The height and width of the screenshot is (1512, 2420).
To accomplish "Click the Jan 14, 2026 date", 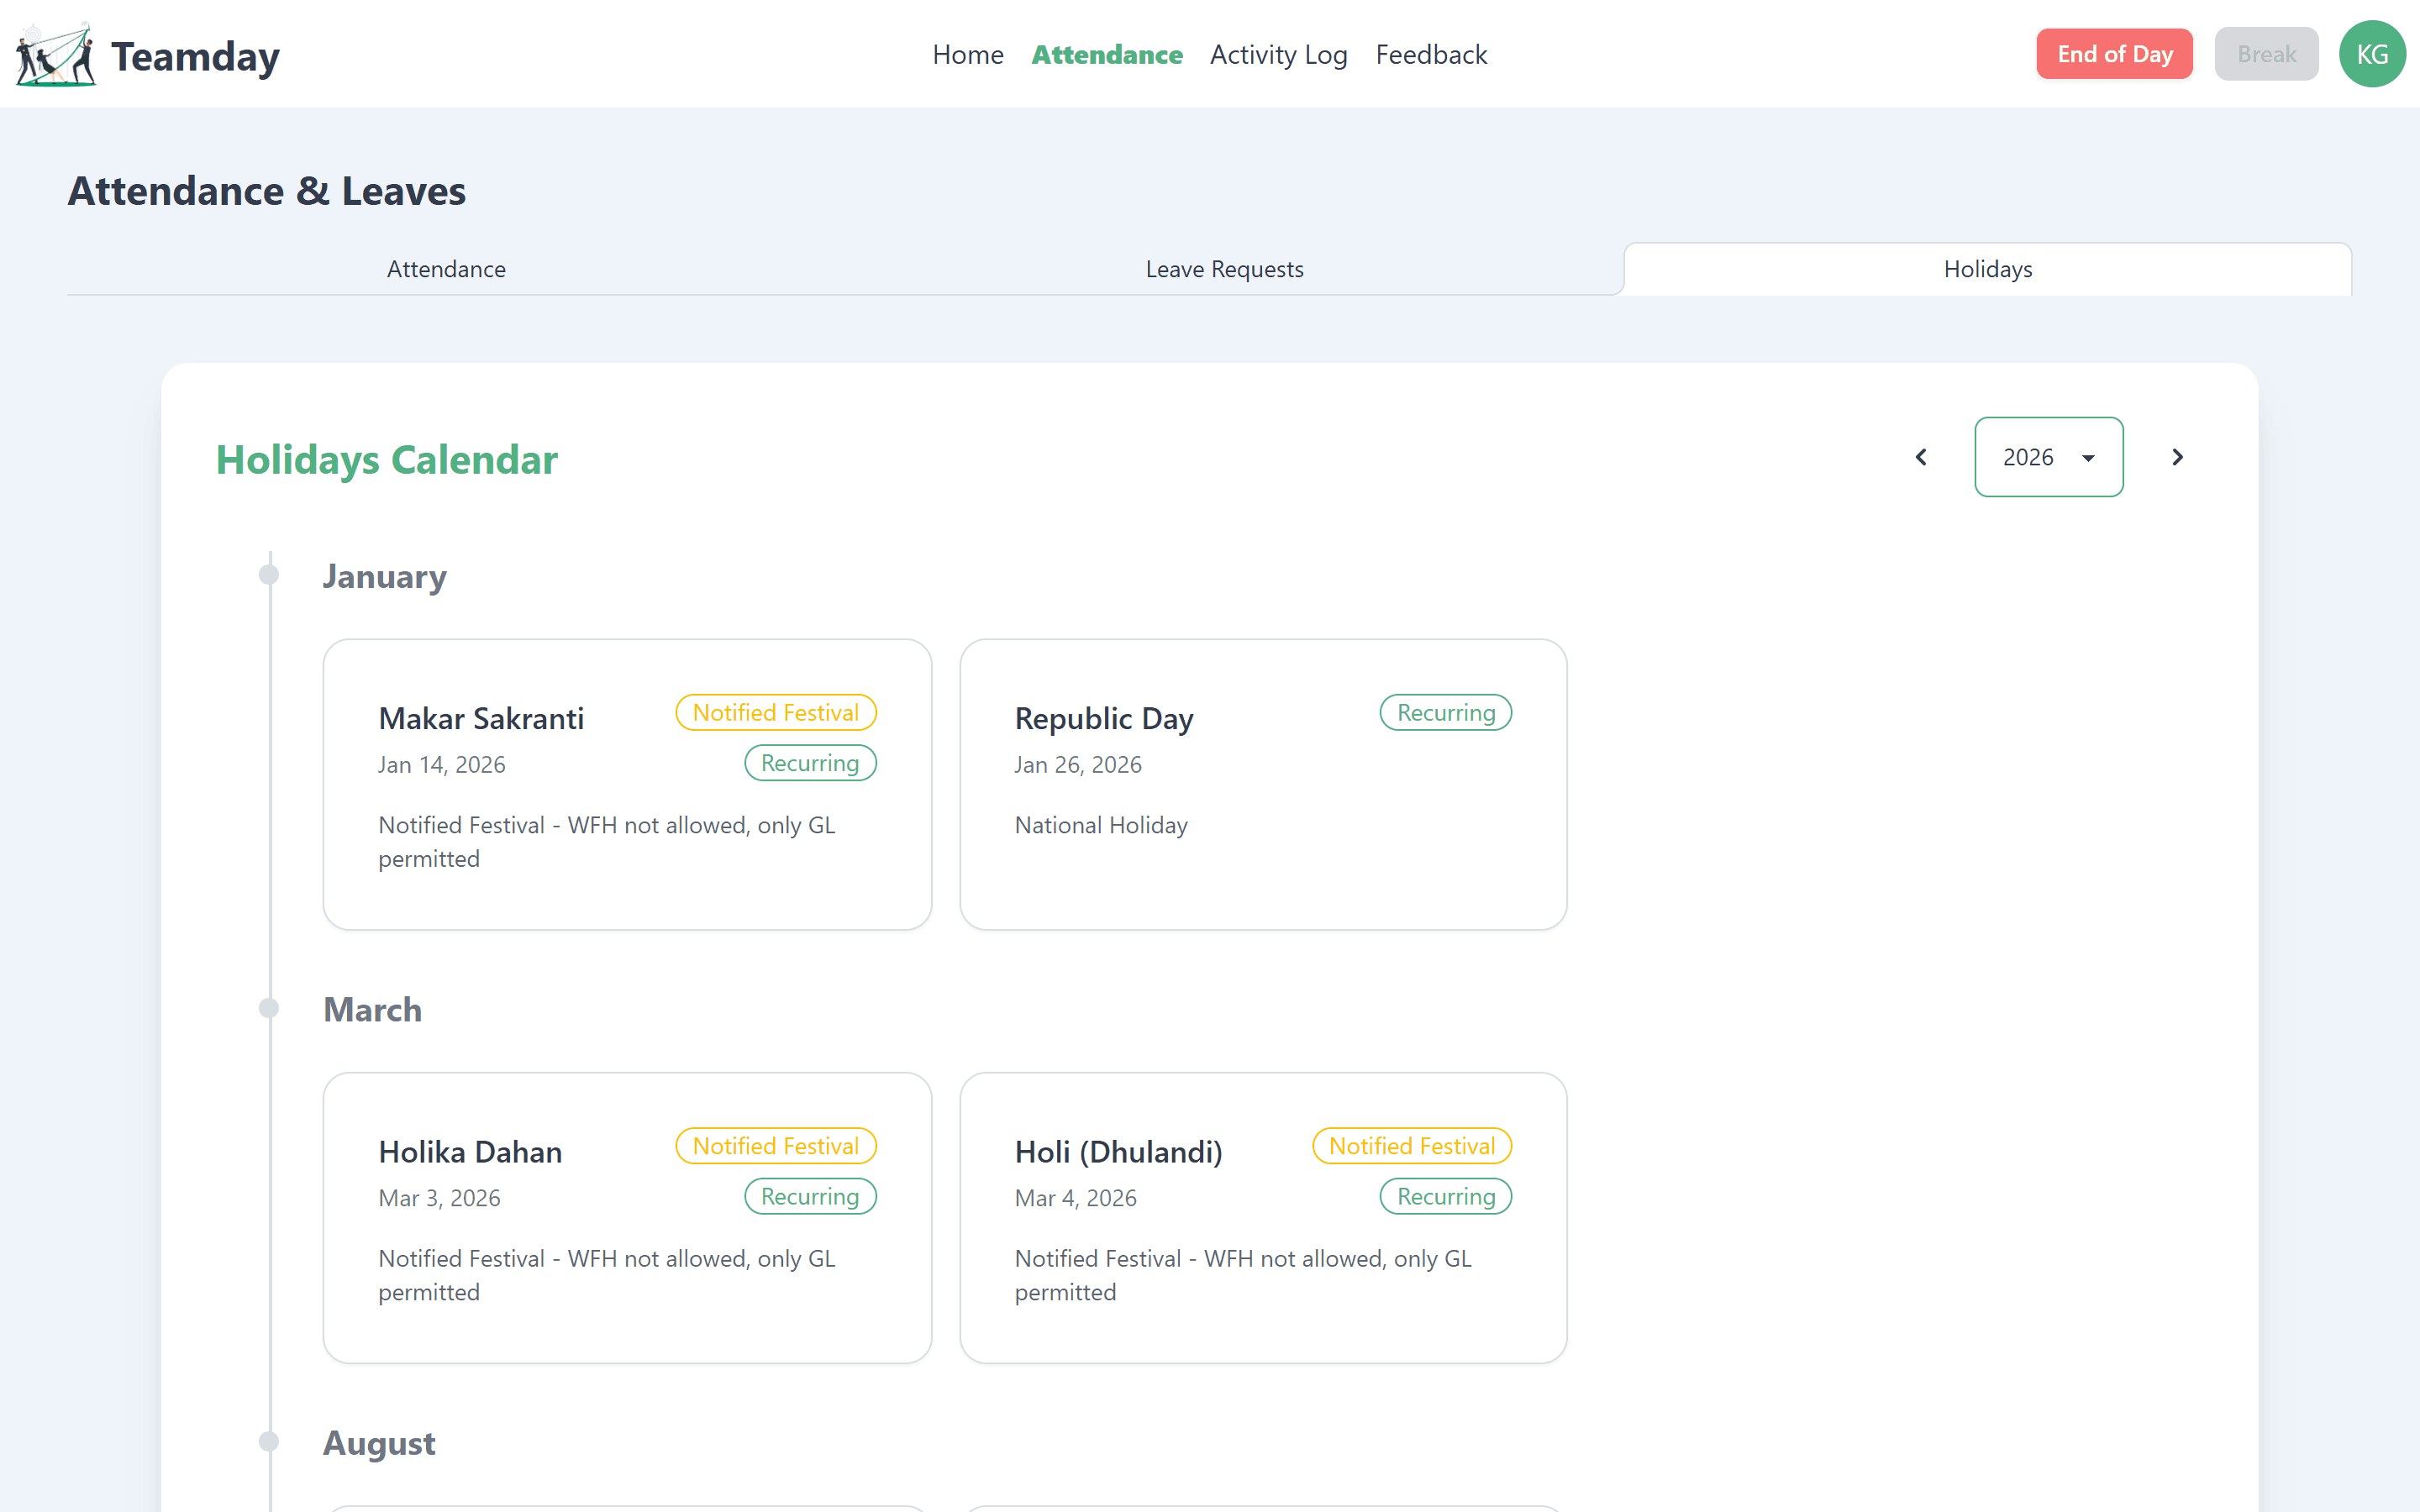I will pyautogui.click(x=441, y=765).
